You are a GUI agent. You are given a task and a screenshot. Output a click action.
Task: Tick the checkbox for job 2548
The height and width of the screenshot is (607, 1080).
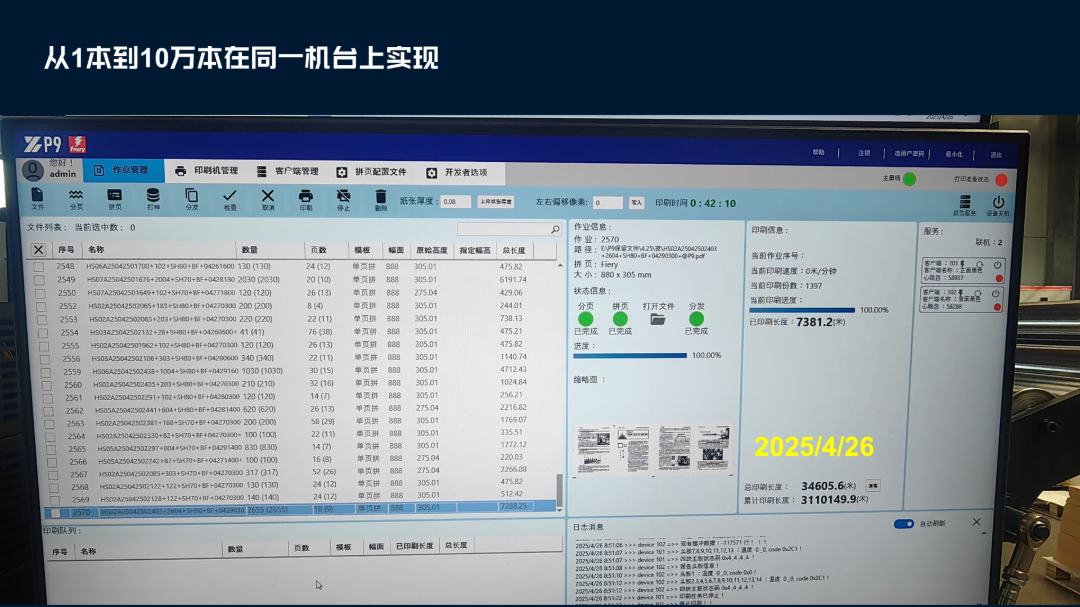[39, 267]
